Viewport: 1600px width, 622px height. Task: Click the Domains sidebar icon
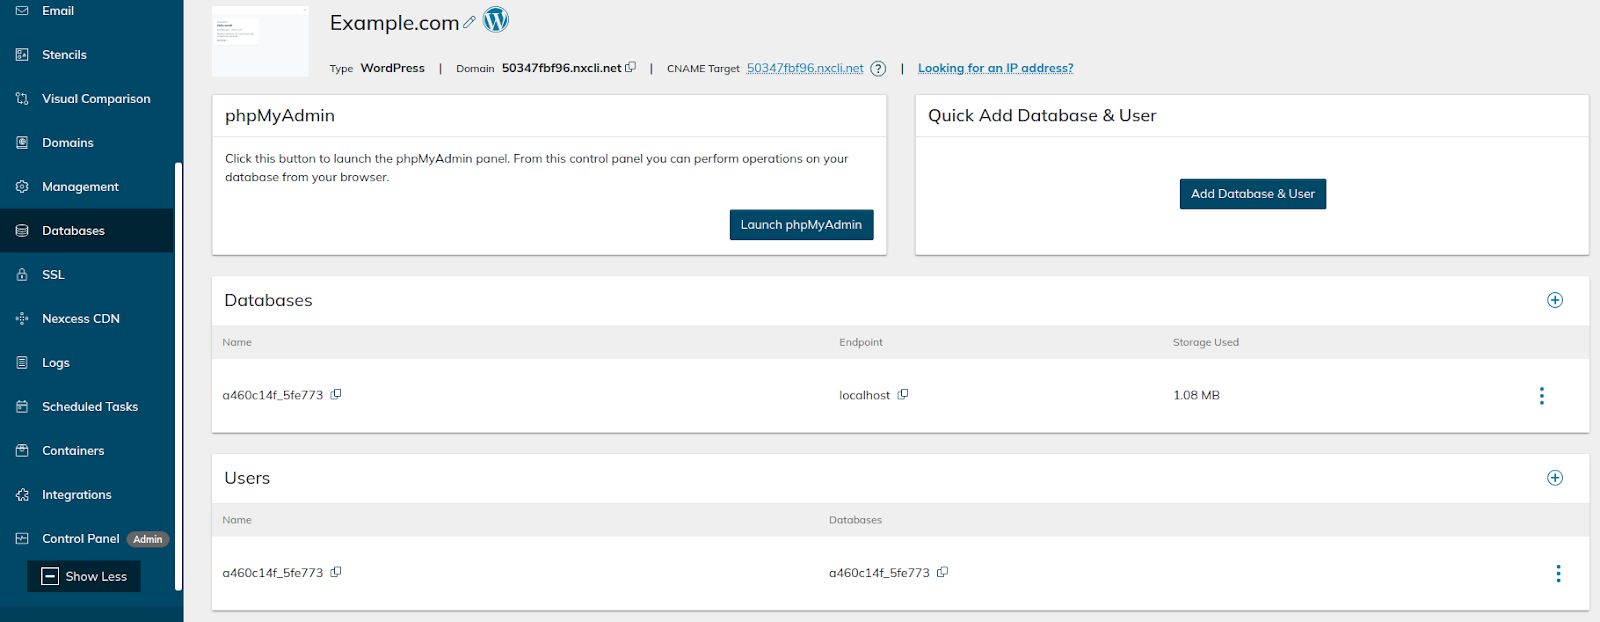22,143
